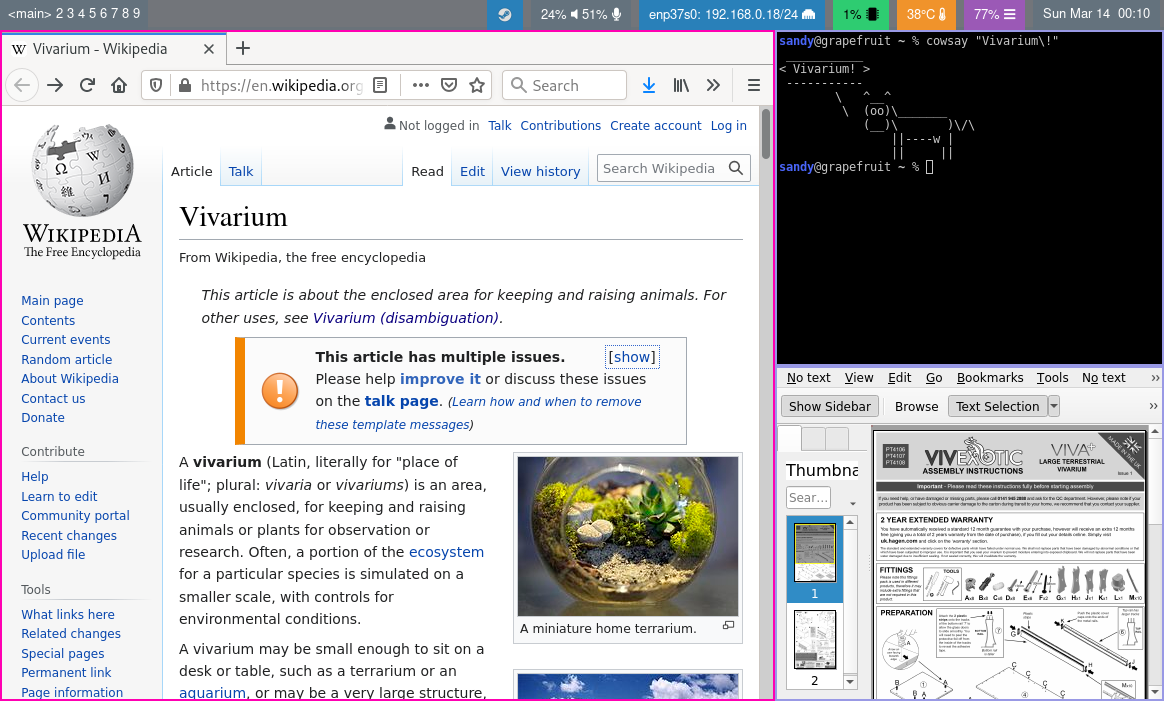Open What links here
Image resolution: width=1164 pixels, height=701 pixels.
[68, 614]
